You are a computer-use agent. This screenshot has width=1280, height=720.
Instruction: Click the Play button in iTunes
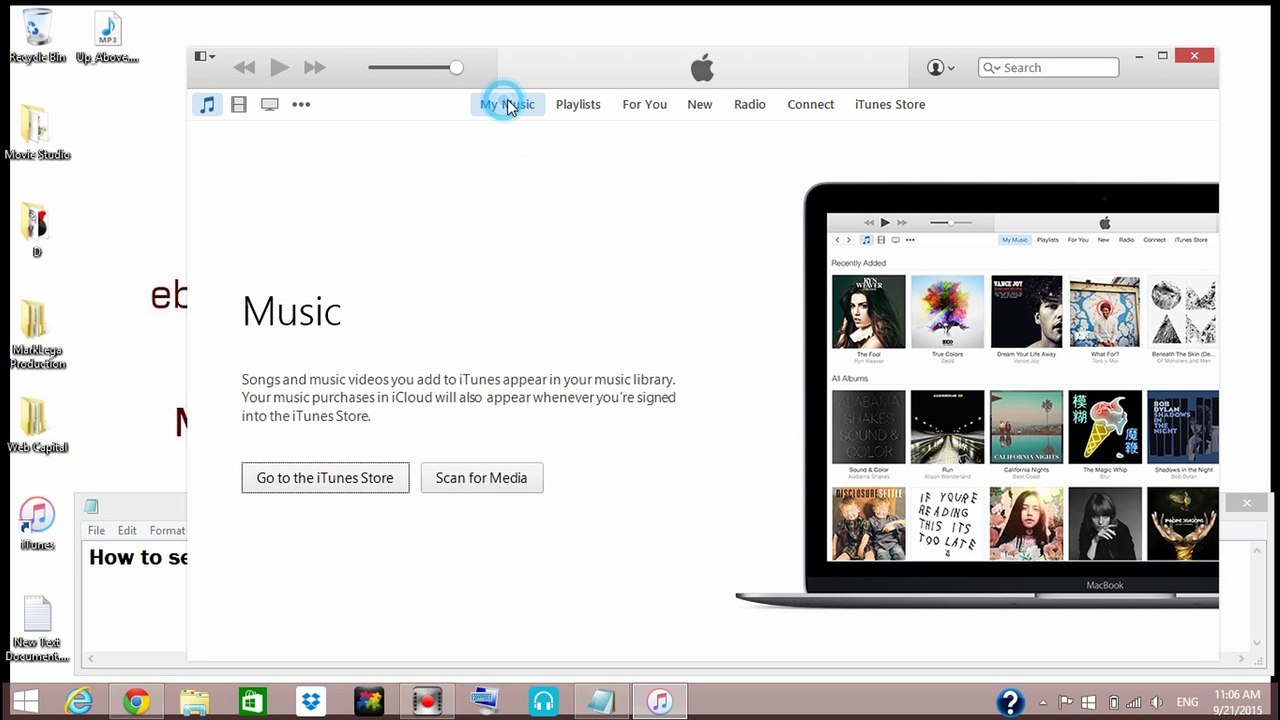(x=279, y=68)
